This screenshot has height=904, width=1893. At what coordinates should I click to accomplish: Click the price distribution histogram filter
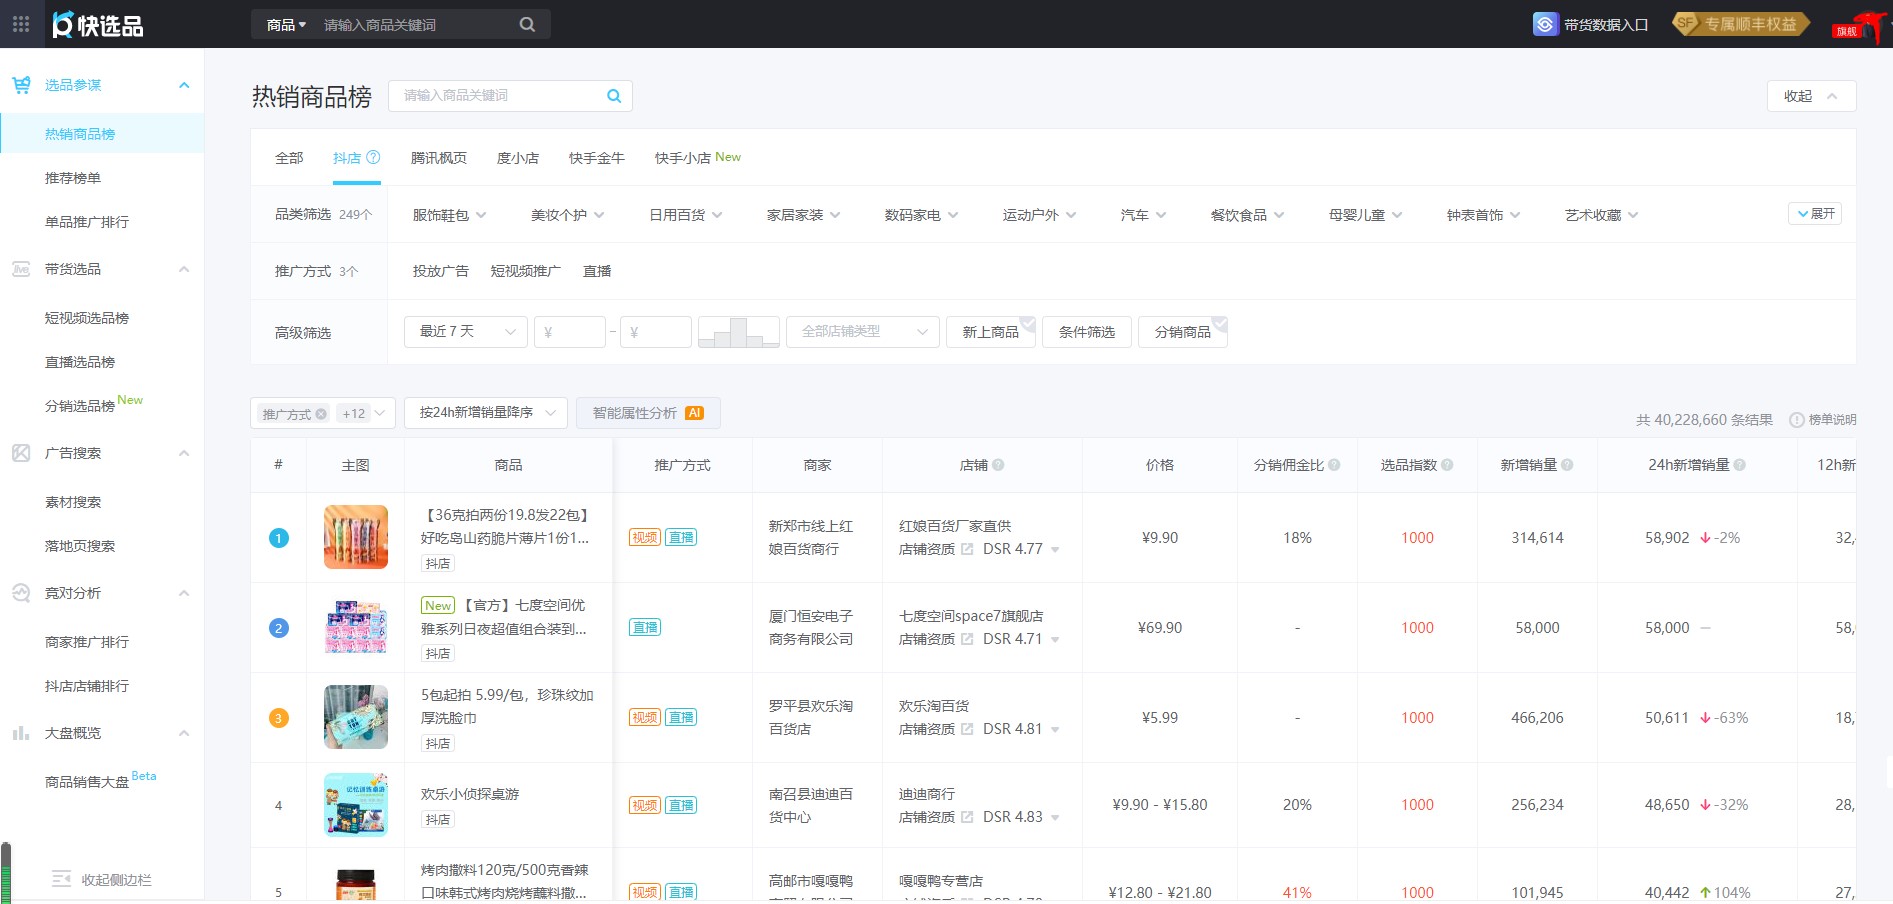(738, 331)
